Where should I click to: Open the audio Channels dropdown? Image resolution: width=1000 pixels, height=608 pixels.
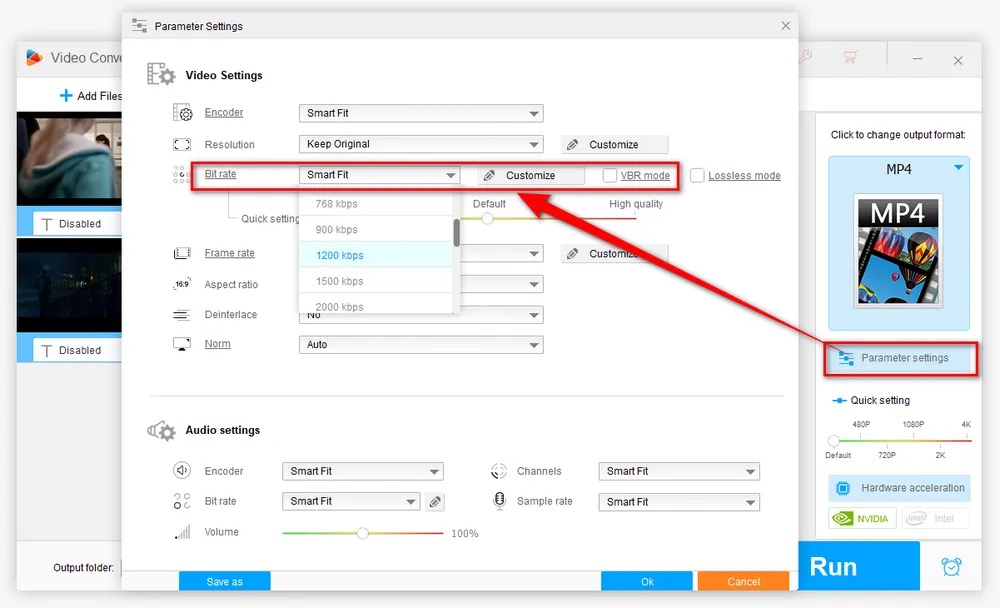point(679,471)
